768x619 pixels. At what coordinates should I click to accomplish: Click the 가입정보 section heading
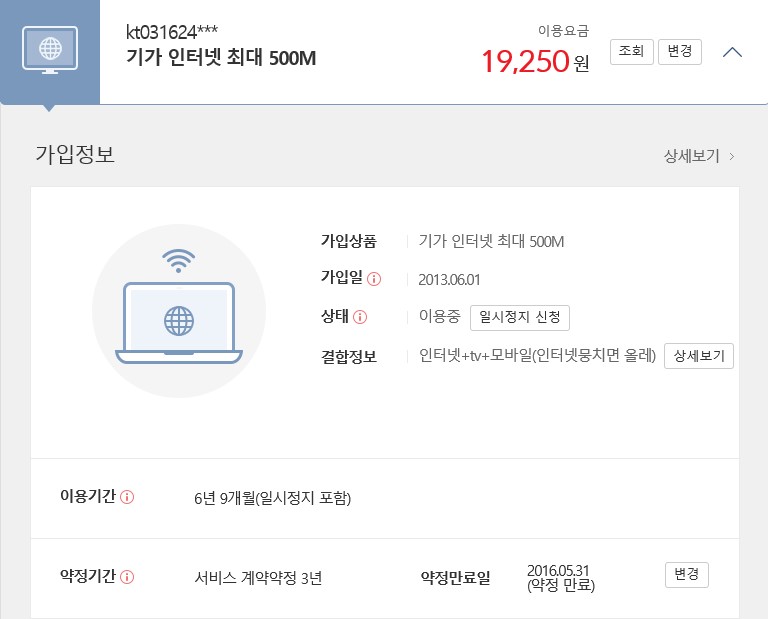75,155
